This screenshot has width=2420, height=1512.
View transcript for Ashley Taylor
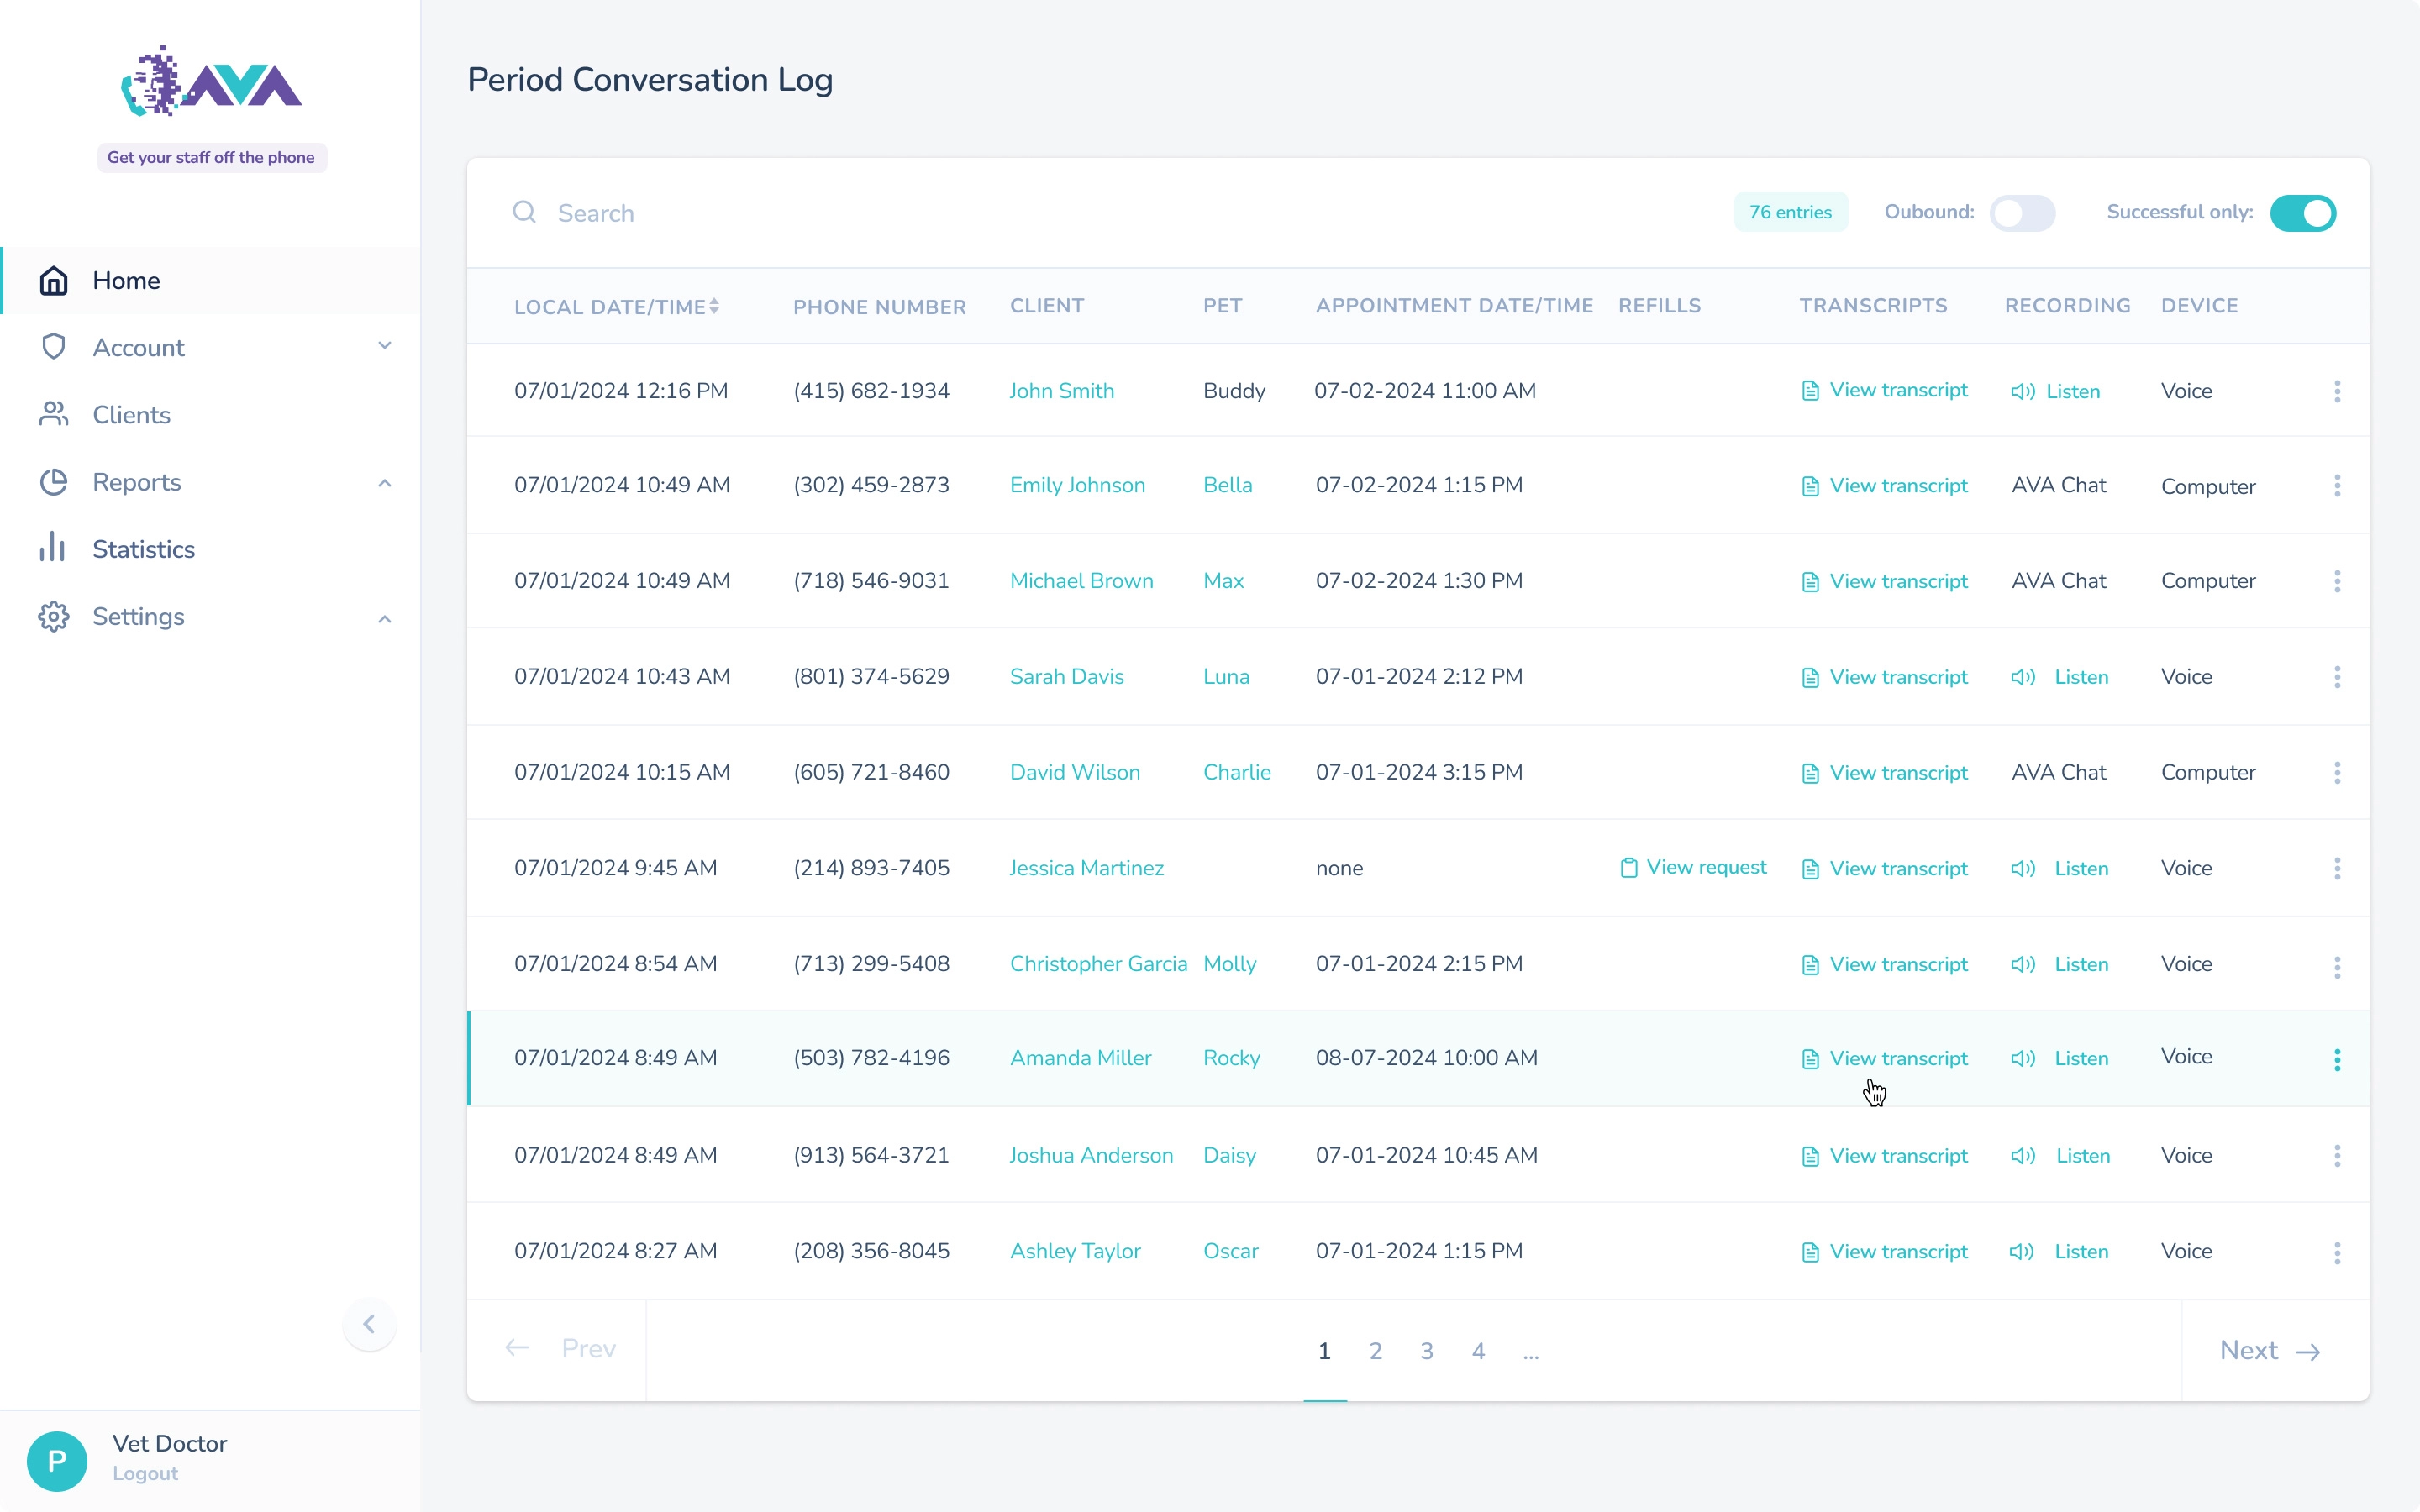[x=1884, y=1252]
